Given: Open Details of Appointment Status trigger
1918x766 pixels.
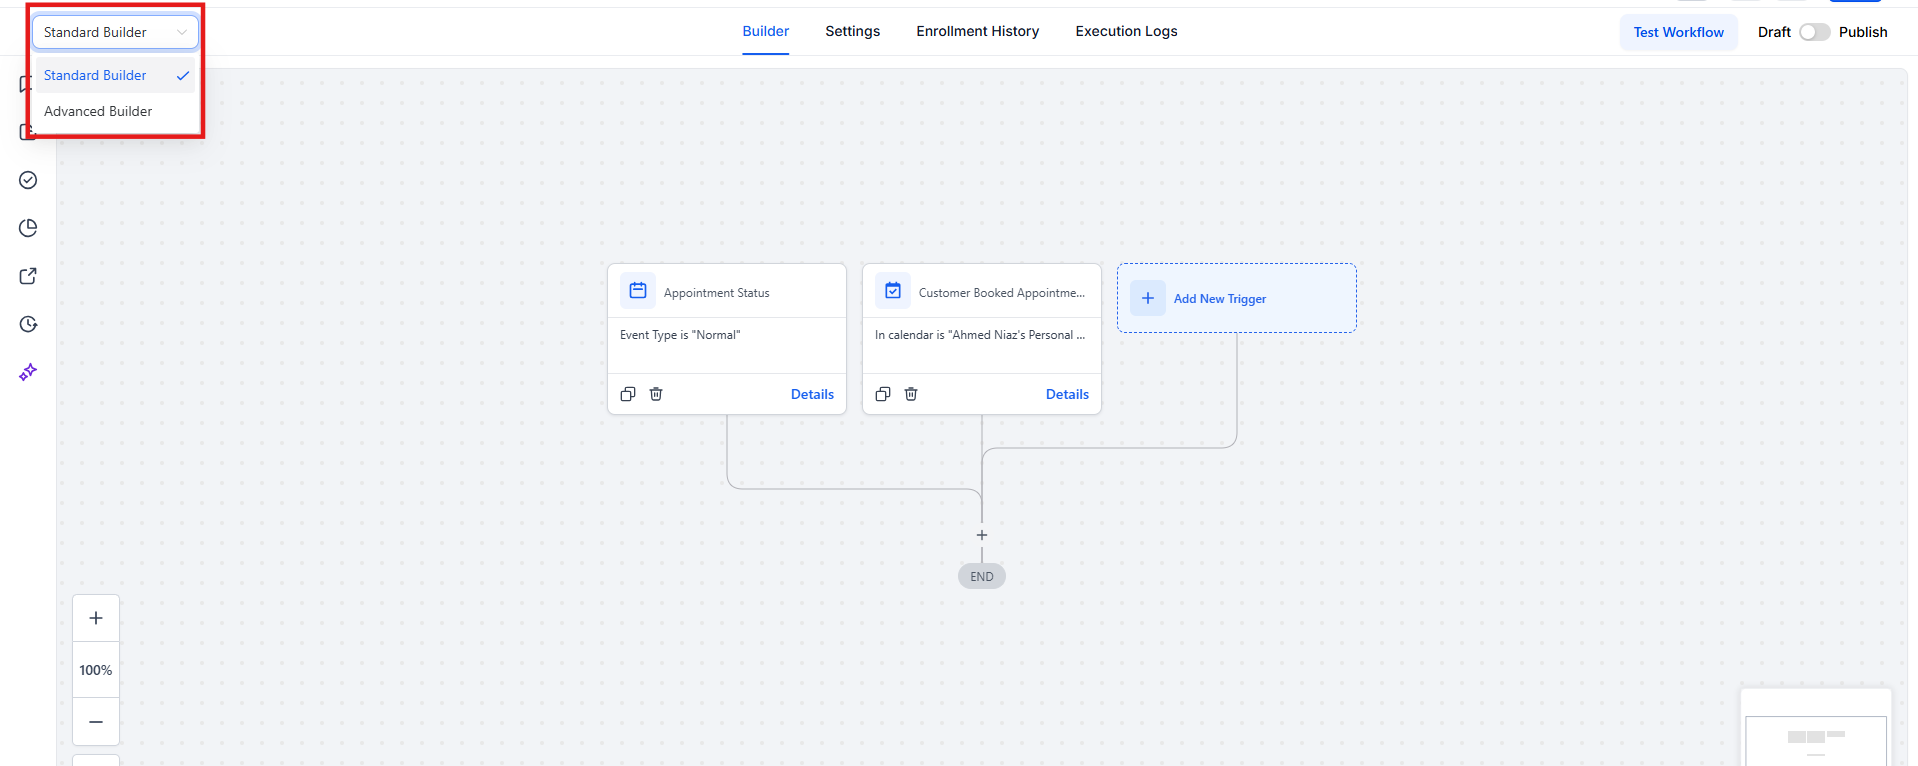Looking at the screenshot, I should (x=812, y=394).
